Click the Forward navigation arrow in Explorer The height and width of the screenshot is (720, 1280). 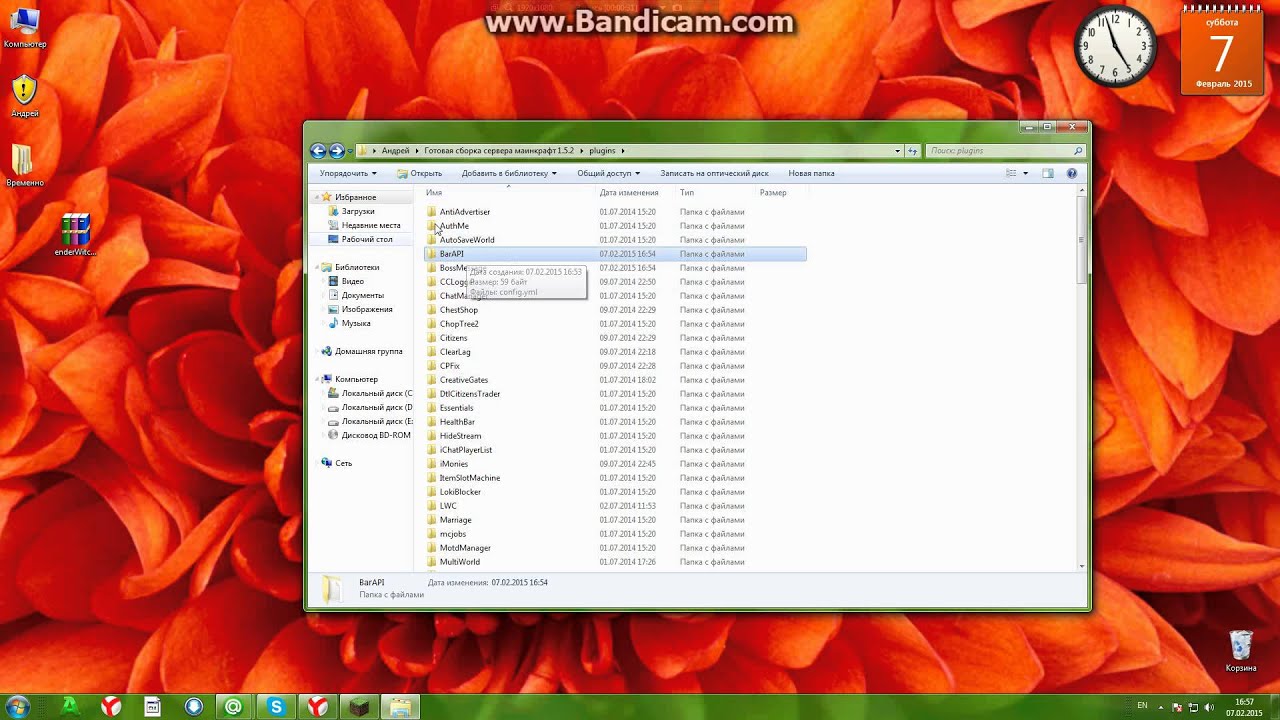pyautogui.click(x=337, y=151)
